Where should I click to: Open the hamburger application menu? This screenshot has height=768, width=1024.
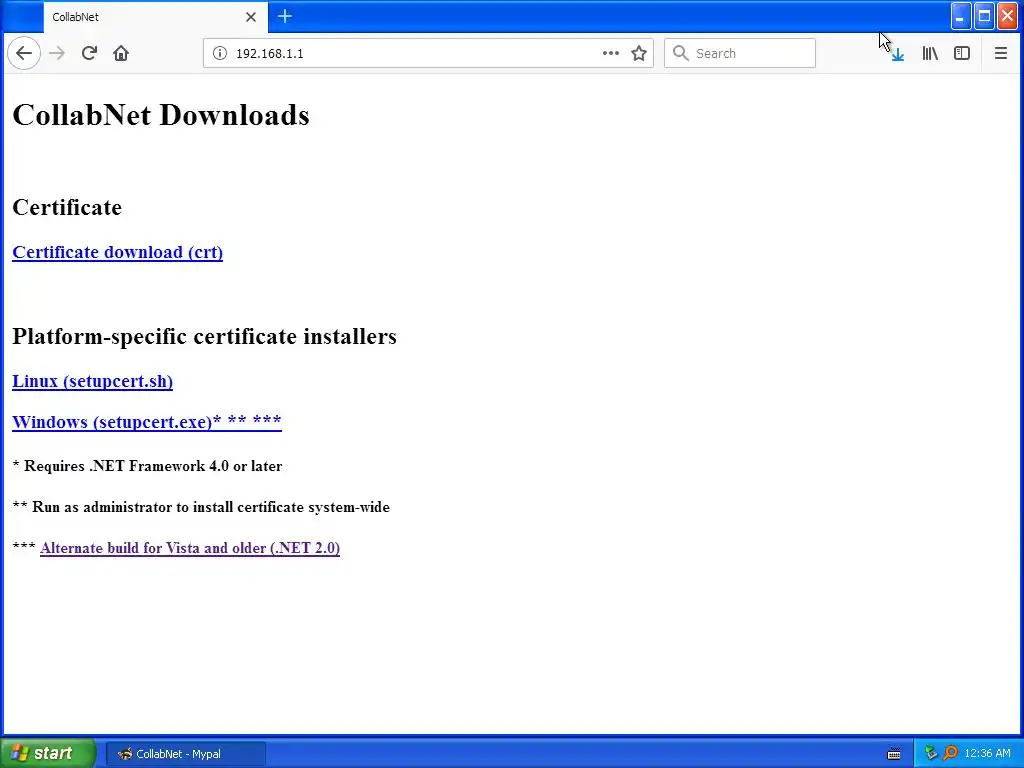click(x=1000, y=54)
